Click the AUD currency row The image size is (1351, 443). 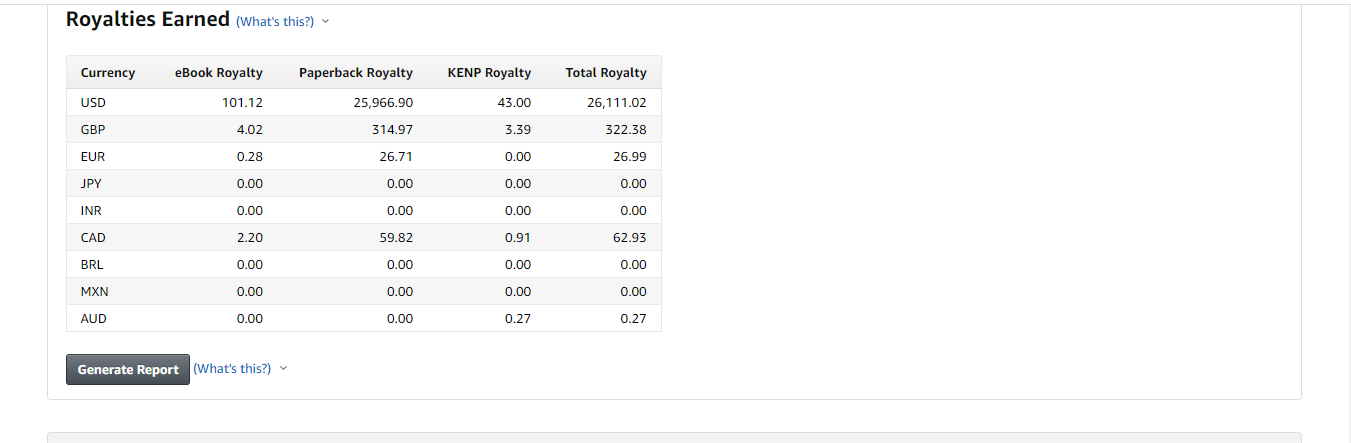[x=364, y=318]
